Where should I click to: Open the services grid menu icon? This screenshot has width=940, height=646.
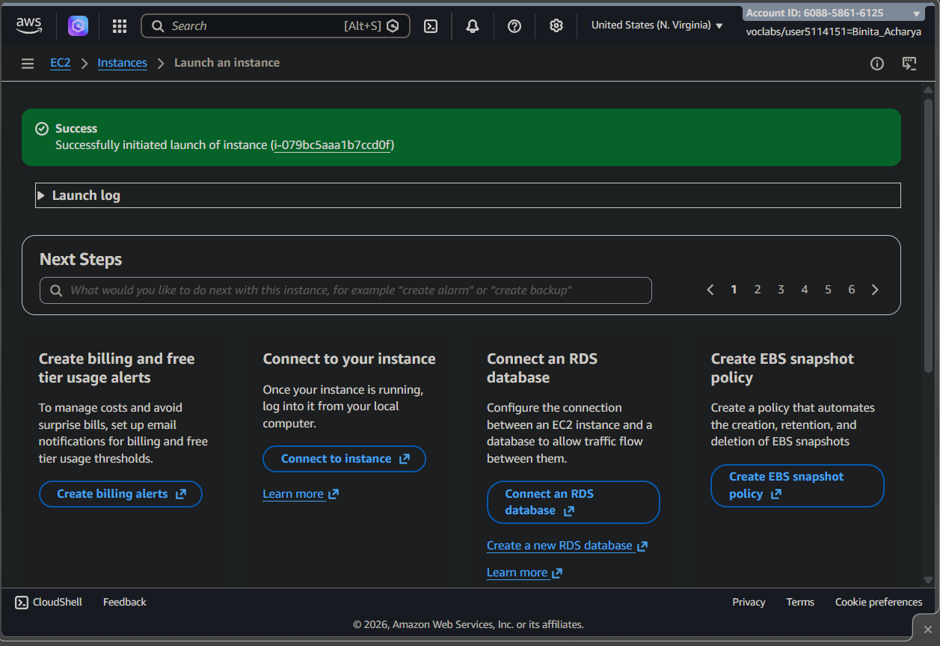(119, 26)
